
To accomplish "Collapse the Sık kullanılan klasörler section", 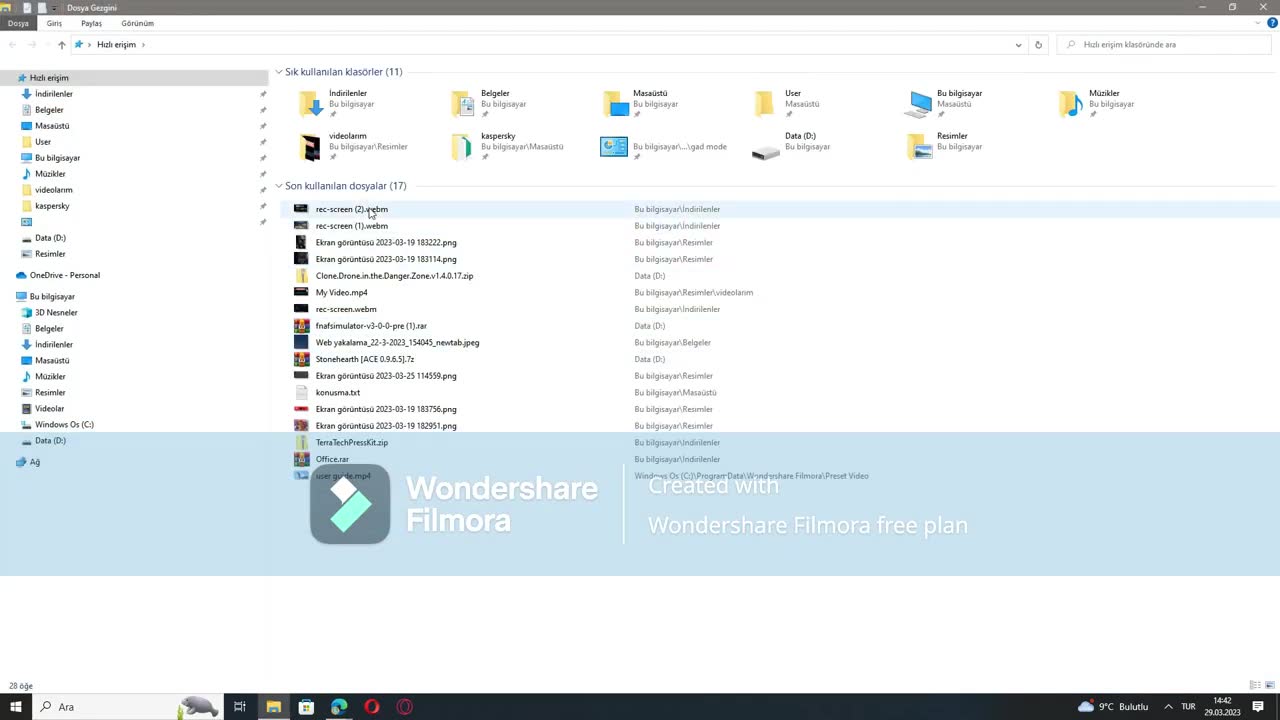I will [279, 72].
